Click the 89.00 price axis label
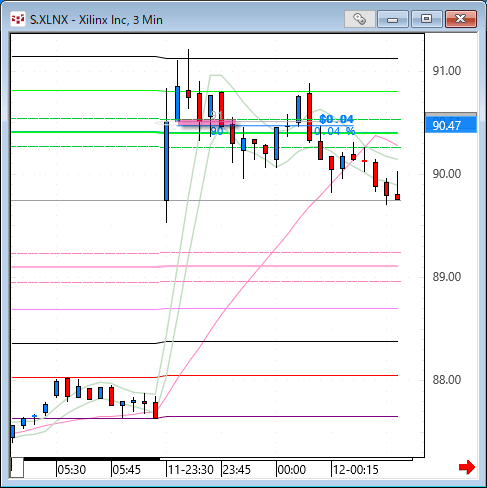 click(x=447, y=277)
